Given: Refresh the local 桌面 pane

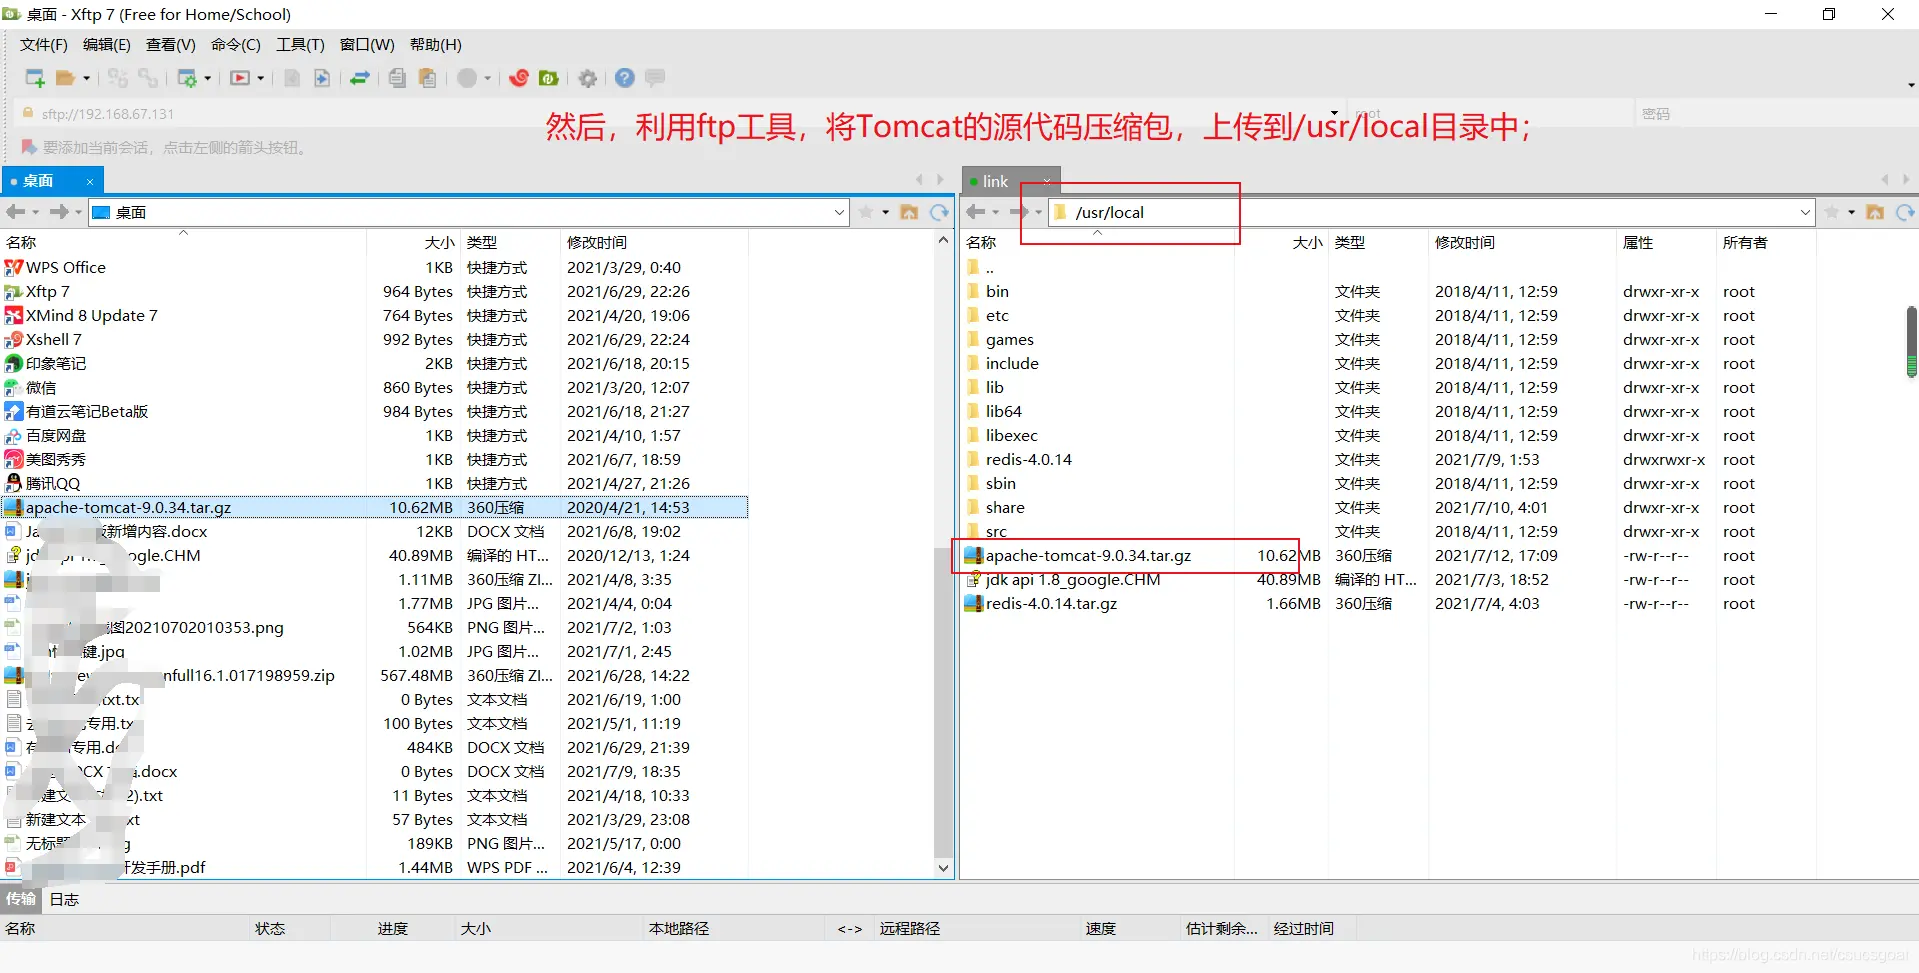Looking at the screenshot, I should [939, 212].
